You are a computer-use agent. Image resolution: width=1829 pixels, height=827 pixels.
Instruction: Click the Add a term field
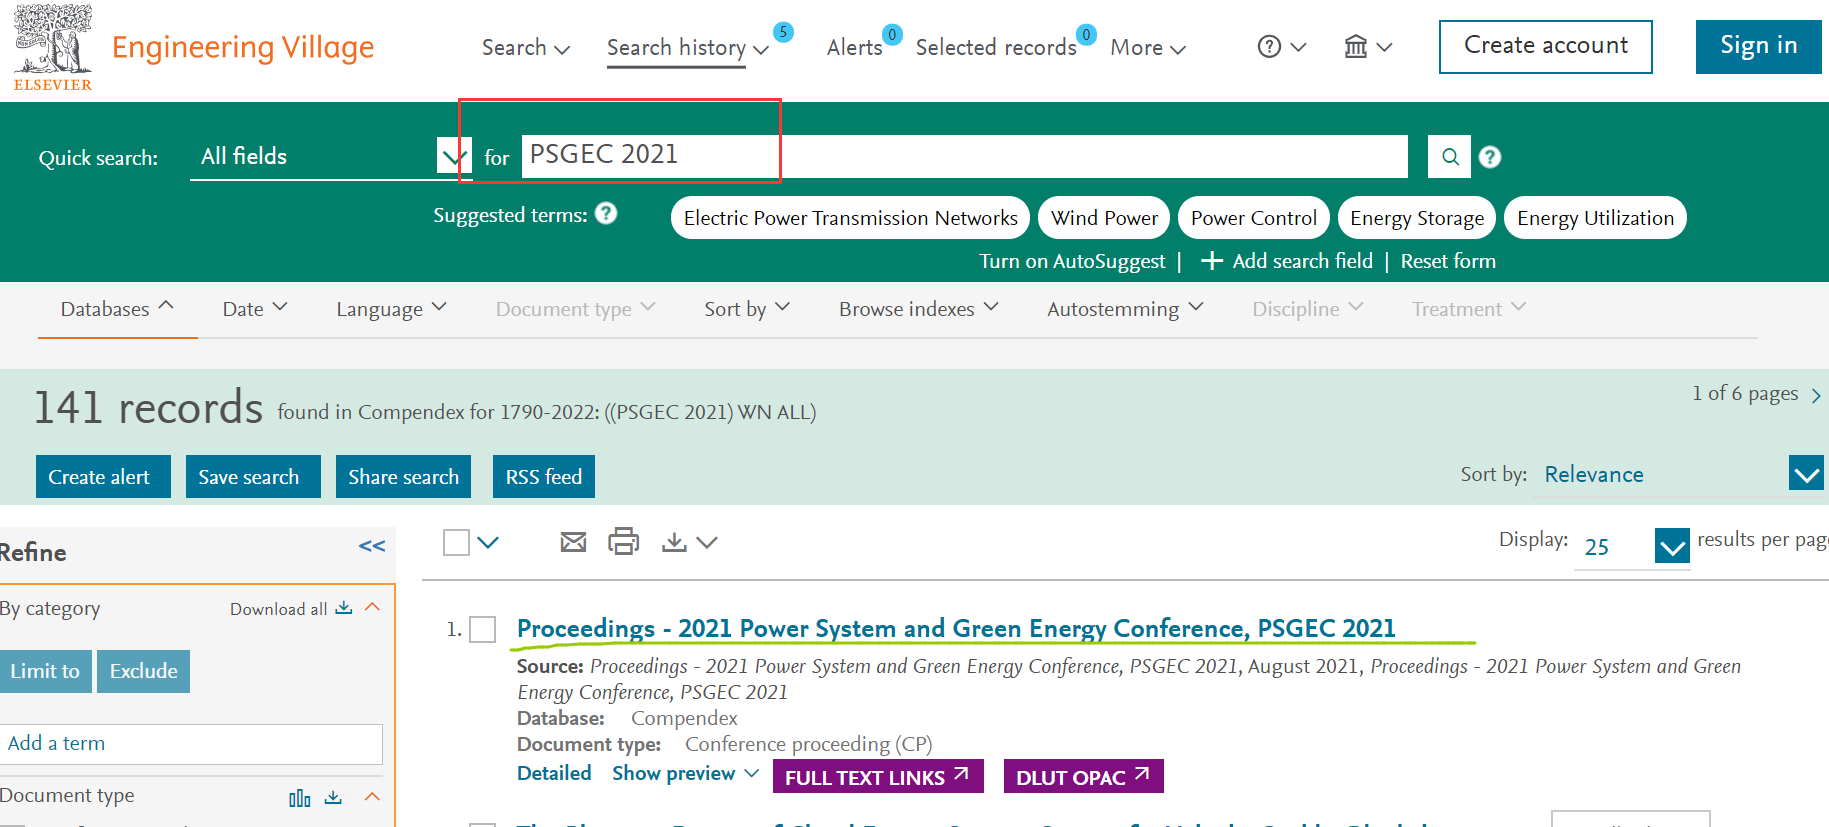191,744
